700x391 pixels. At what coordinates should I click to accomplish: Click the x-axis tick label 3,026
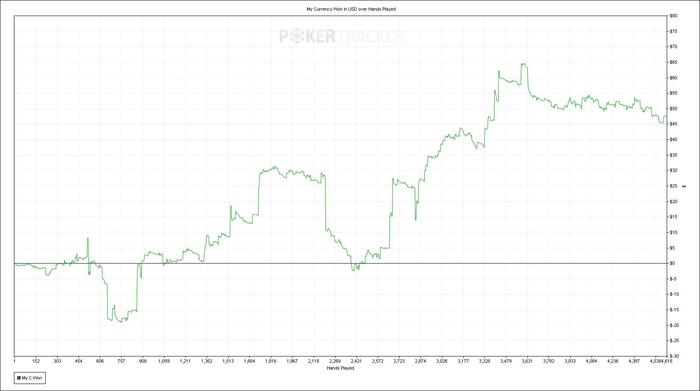point(442,361)
